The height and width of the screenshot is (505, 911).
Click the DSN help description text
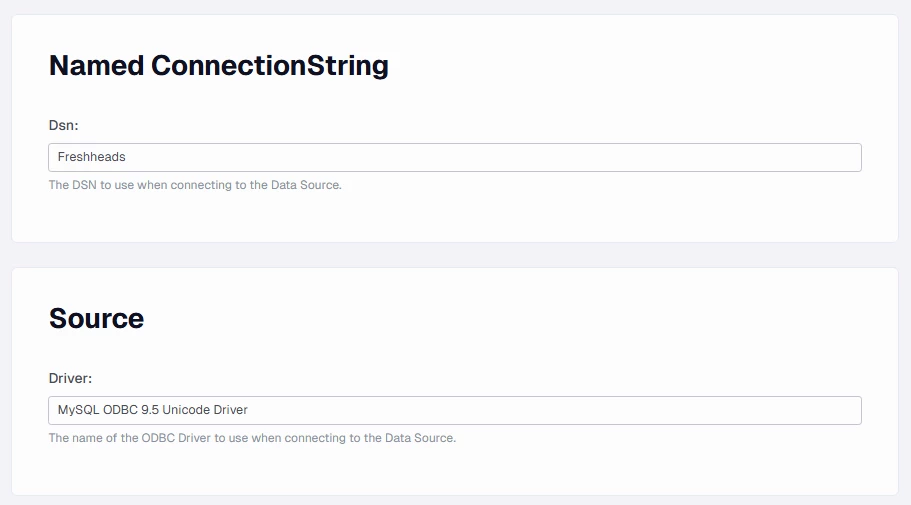(195, 185)
